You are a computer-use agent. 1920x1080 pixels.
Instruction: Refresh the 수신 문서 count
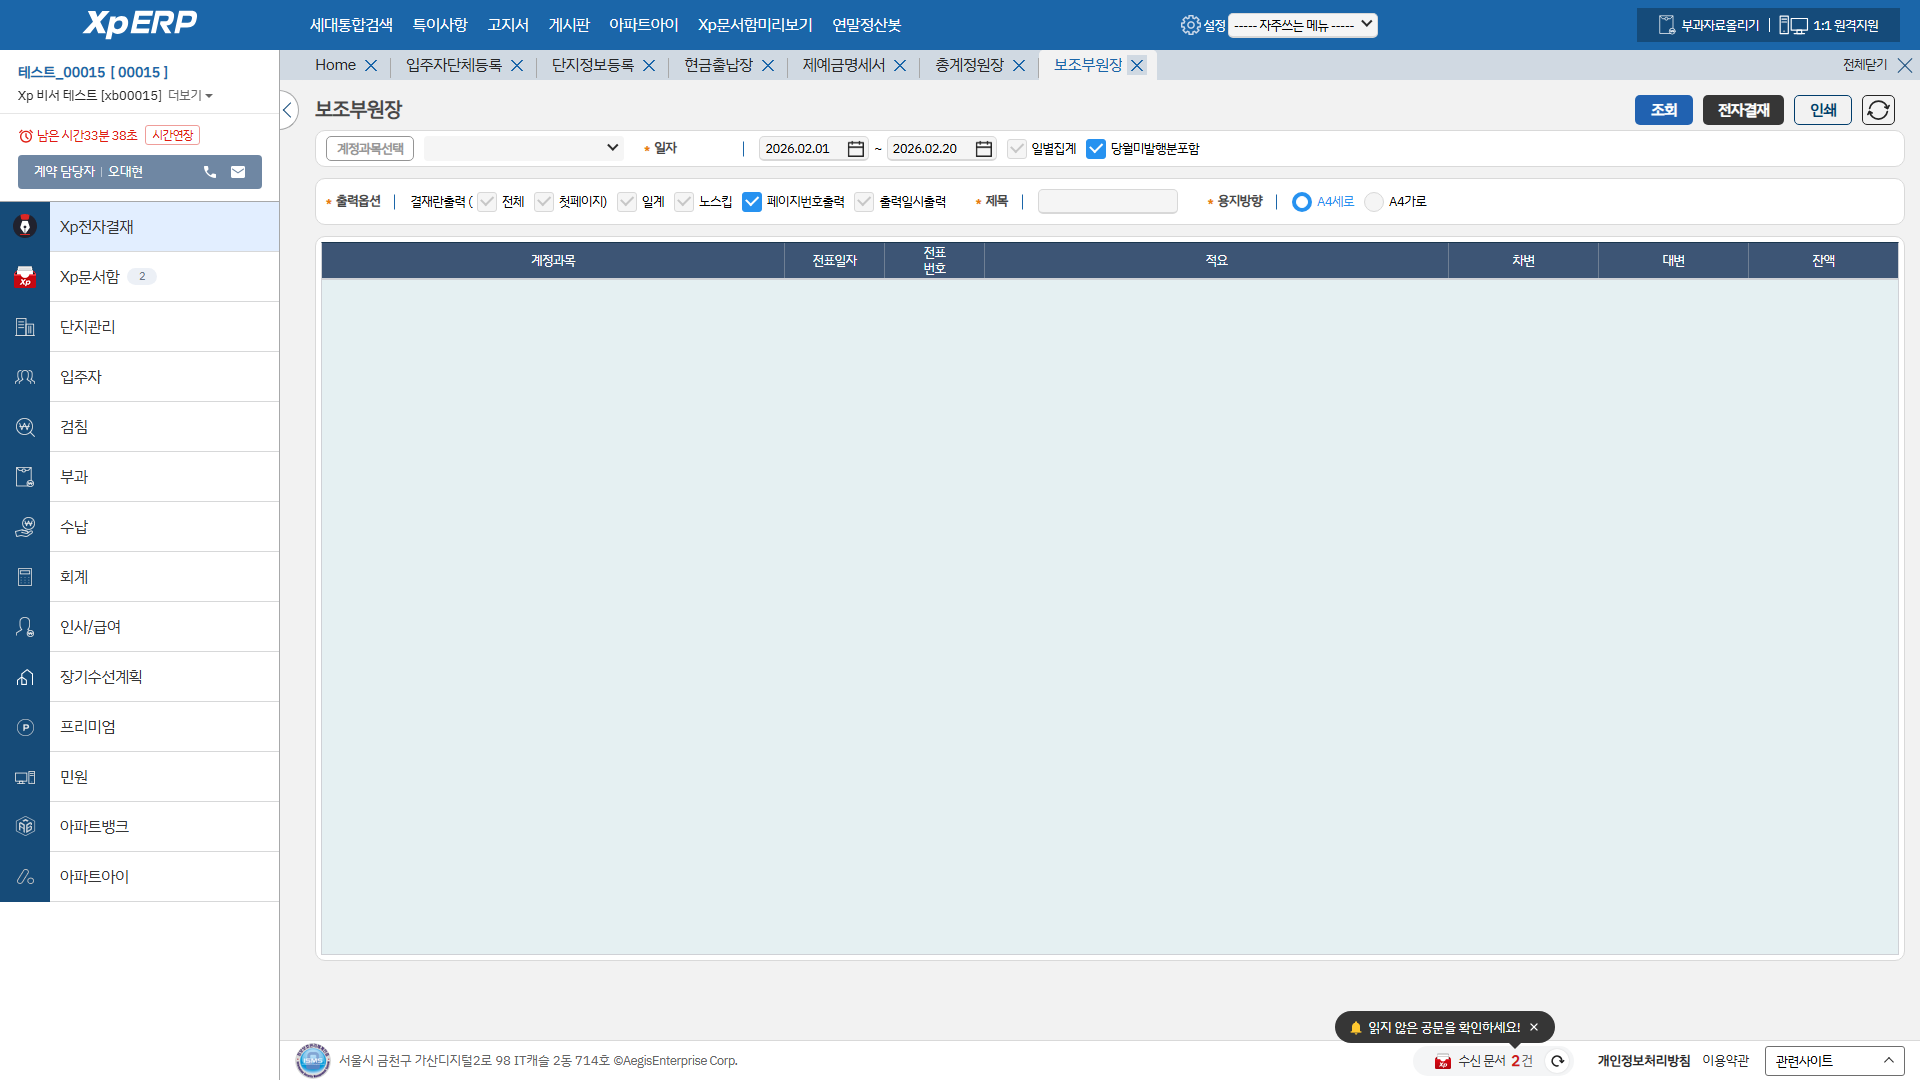coord(1557,1061)
